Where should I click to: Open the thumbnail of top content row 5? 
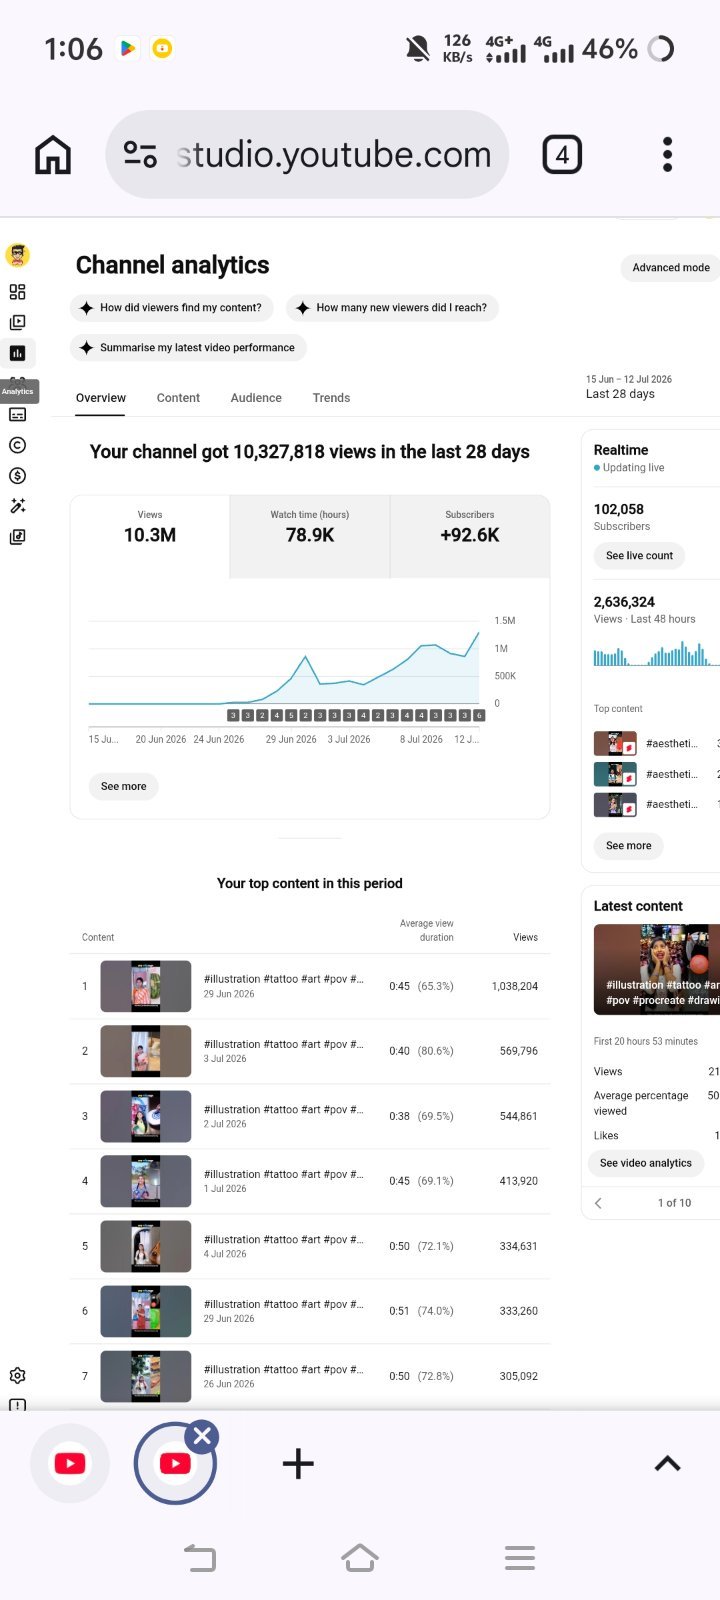pos(146,1246)
